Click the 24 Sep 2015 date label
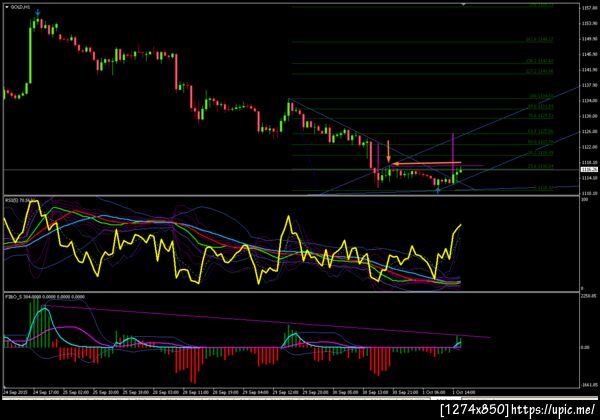Viewport: 600px width, 420px height. click(15, 392)
